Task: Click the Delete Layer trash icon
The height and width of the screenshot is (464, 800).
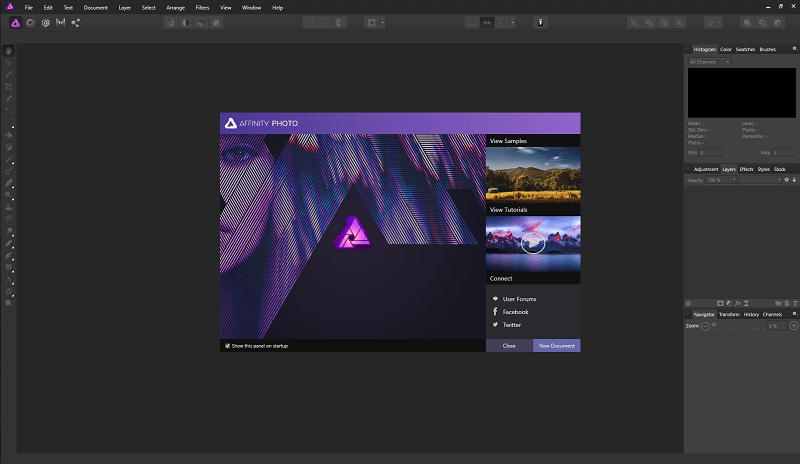Action: pos(795,303)
